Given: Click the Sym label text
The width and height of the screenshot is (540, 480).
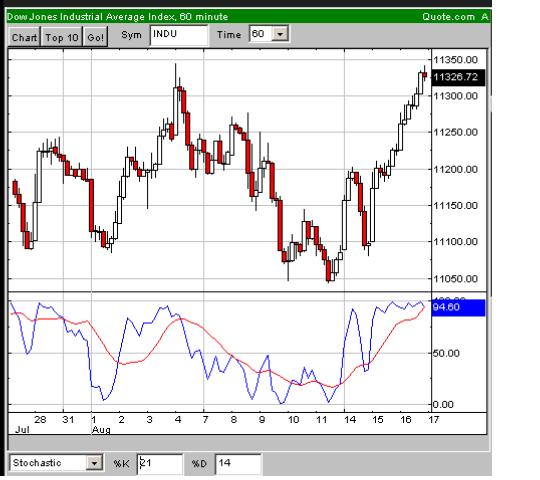Looking at the screenshot, I should [131, 35].
